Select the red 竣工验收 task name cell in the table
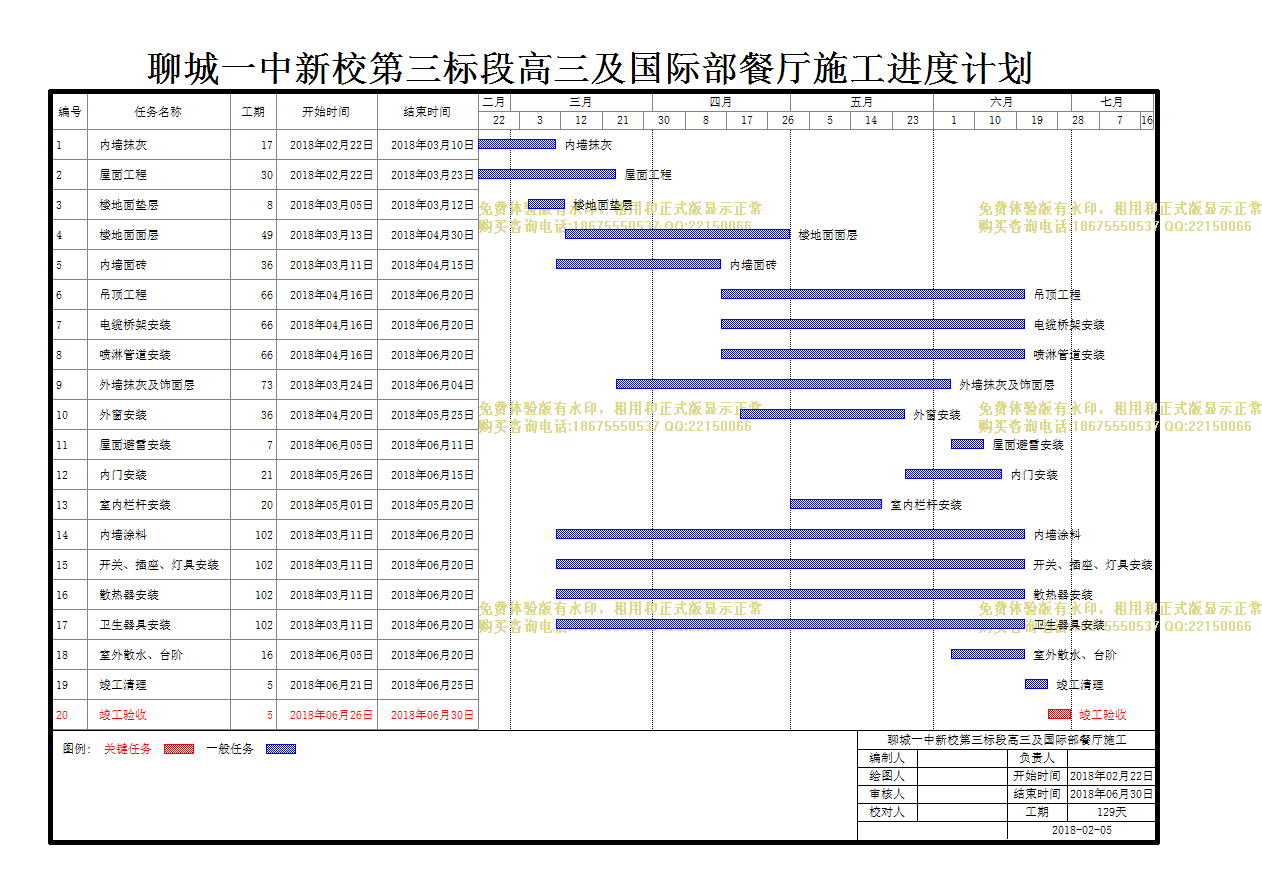 tap(159, 715)
